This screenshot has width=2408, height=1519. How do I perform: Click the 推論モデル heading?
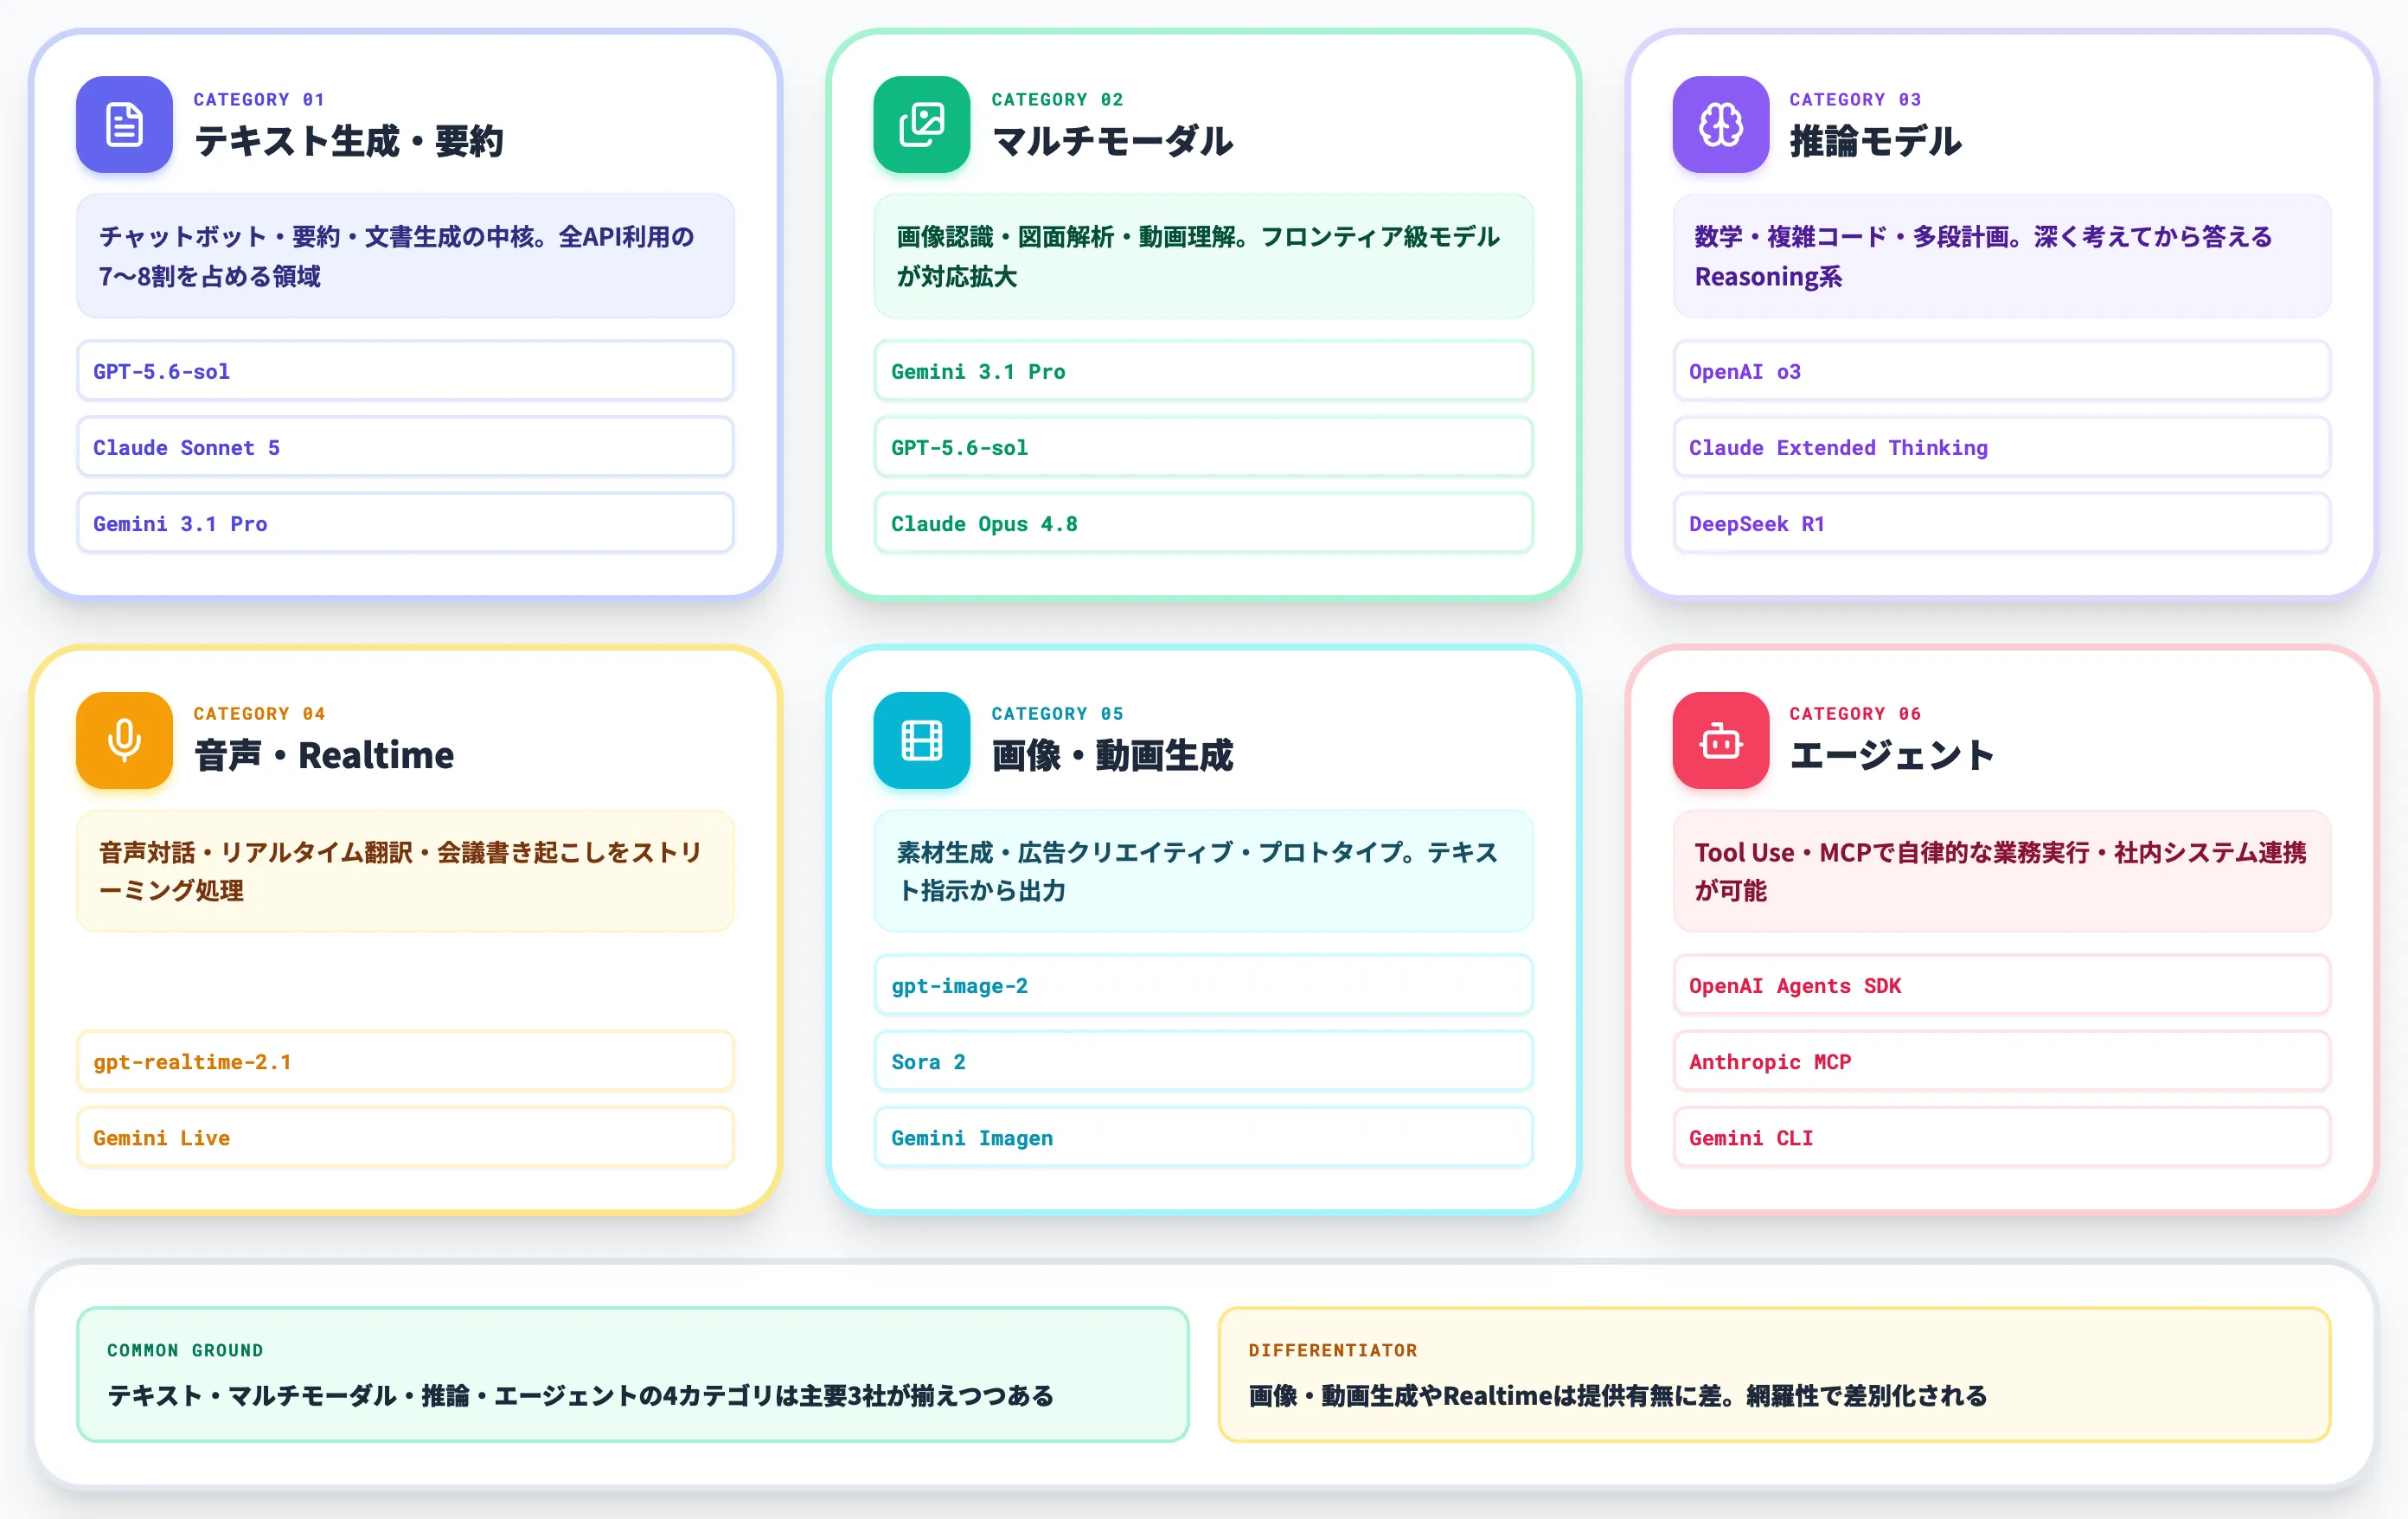point(1875,141)
